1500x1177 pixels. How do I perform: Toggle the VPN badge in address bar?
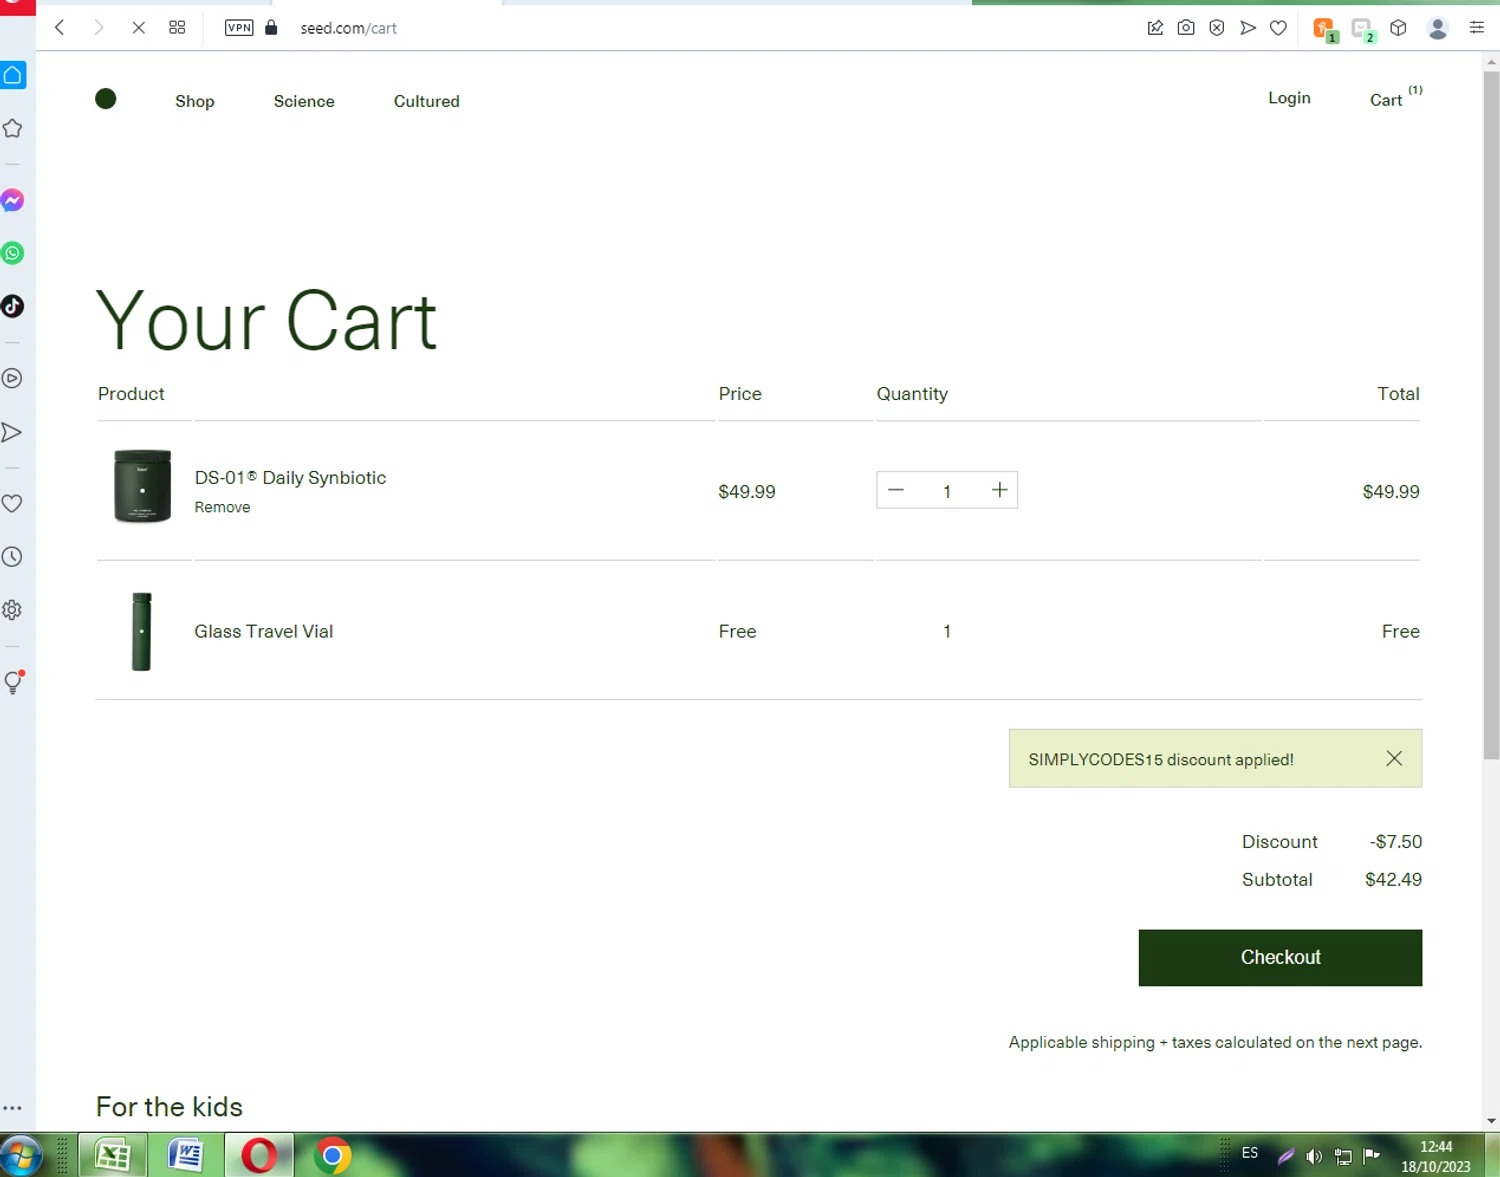(x=239, y=28)
